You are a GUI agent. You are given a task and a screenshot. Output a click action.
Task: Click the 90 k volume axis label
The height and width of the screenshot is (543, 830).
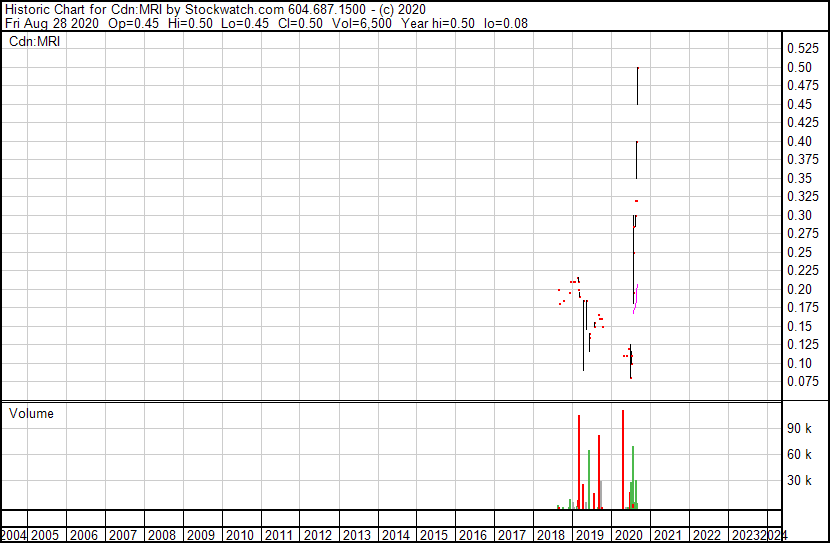(799, 428)
